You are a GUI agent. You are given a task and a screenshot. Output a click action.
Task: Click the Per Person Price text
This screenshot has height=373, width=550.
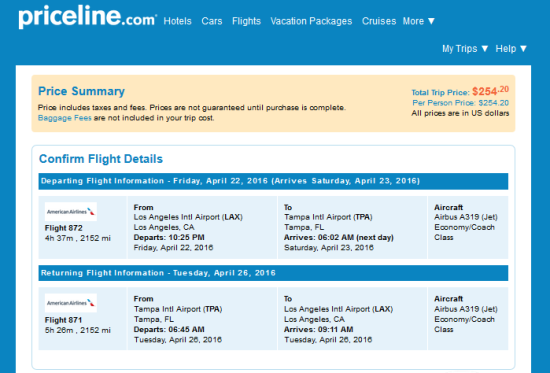[461, 103]
